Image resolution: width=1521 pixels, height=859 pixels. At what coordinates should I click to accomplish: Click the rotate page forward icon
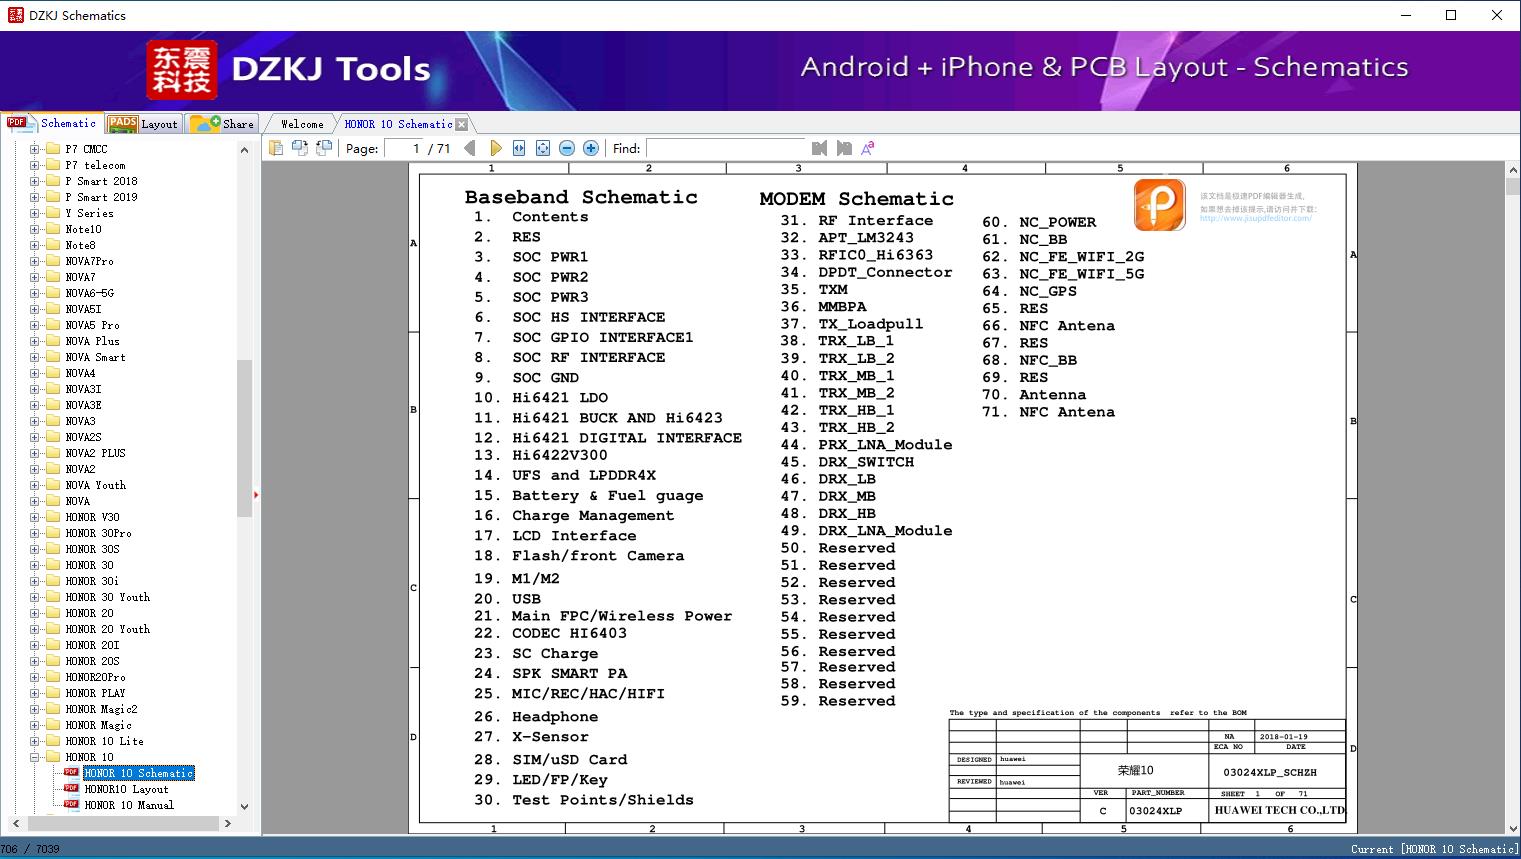(x=299, y=148)
